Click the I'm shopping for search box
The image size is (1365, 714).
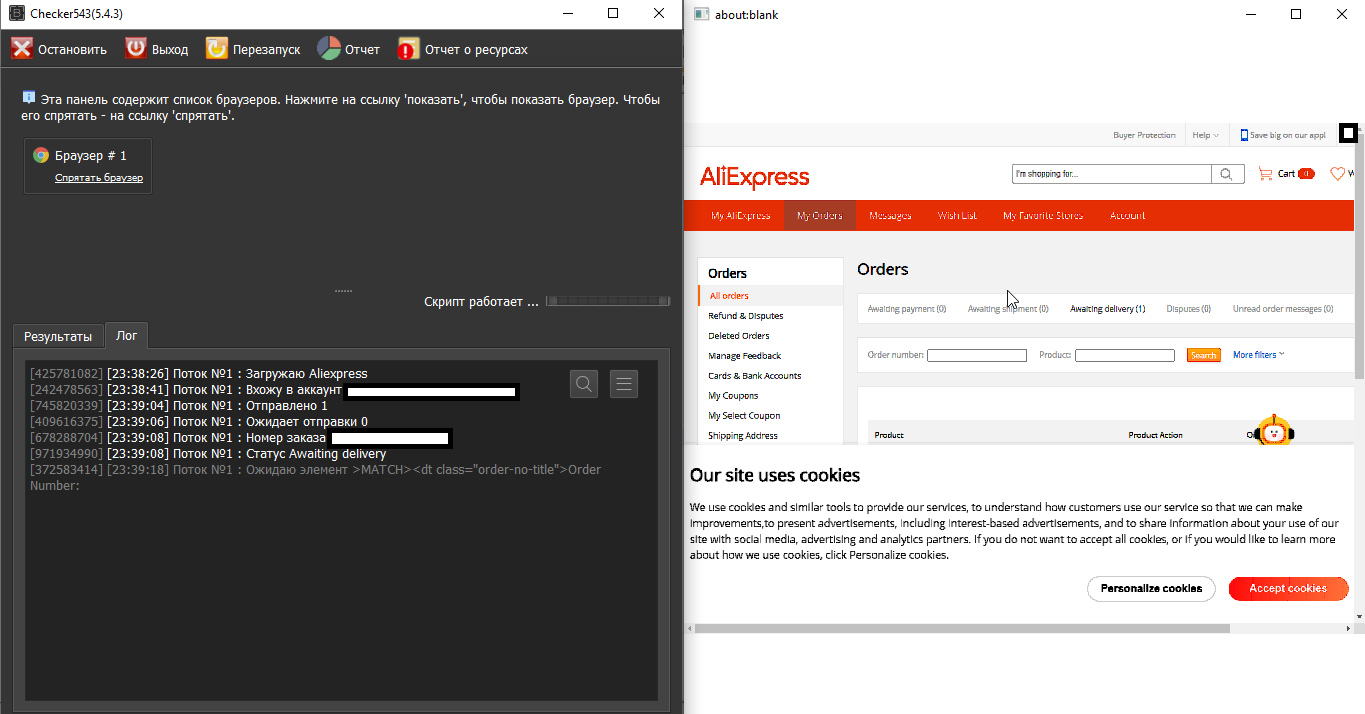coord(1112,174)
